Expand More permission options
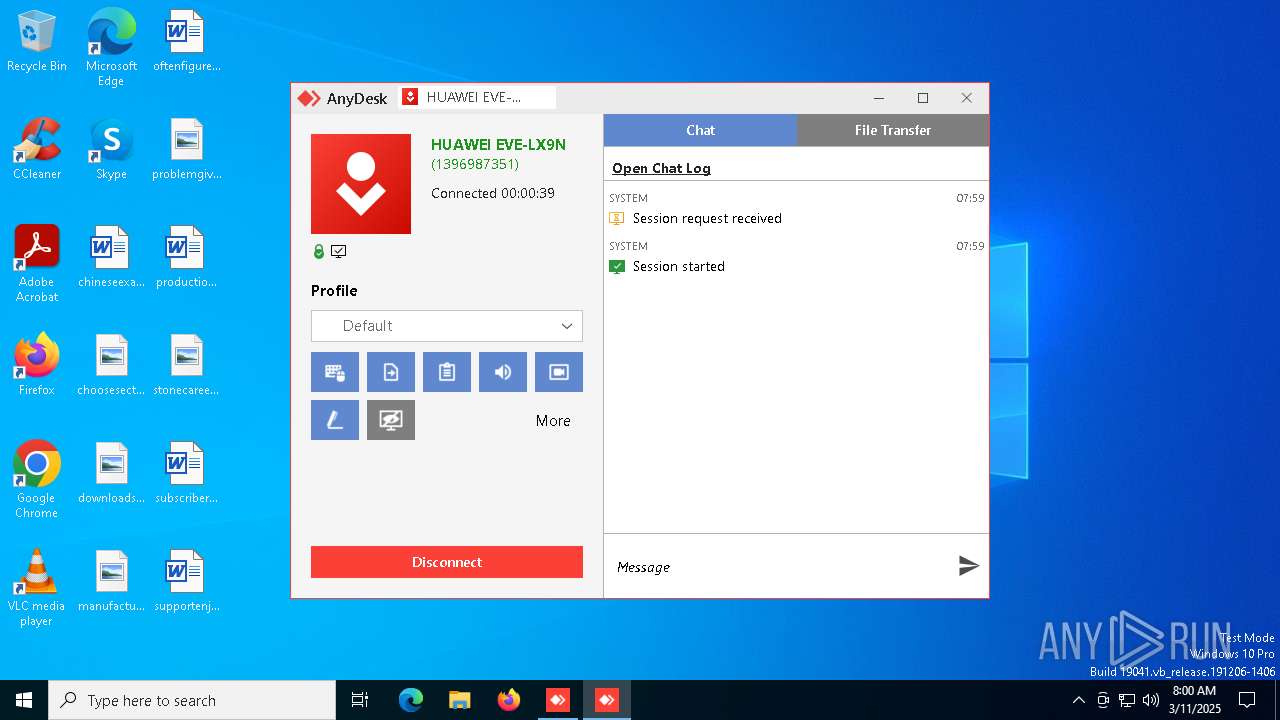The image size is (1280, 720). click(553, 421)
